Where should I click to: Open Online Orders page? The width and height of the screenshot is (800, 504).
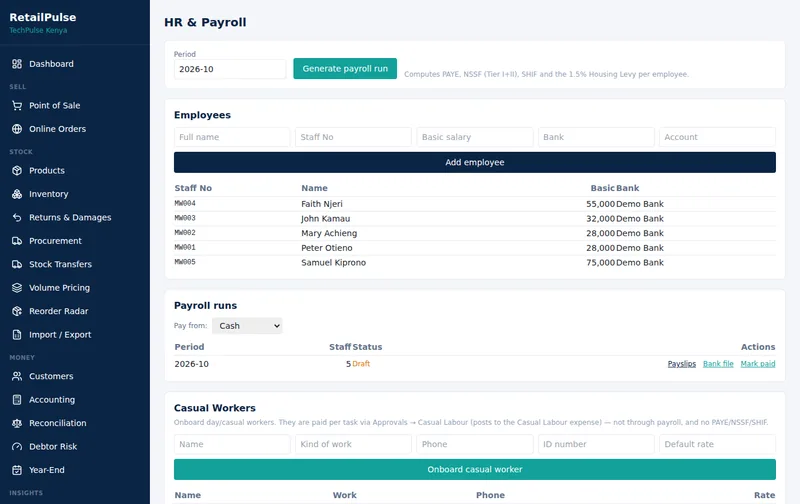click(x=74, y=129)
